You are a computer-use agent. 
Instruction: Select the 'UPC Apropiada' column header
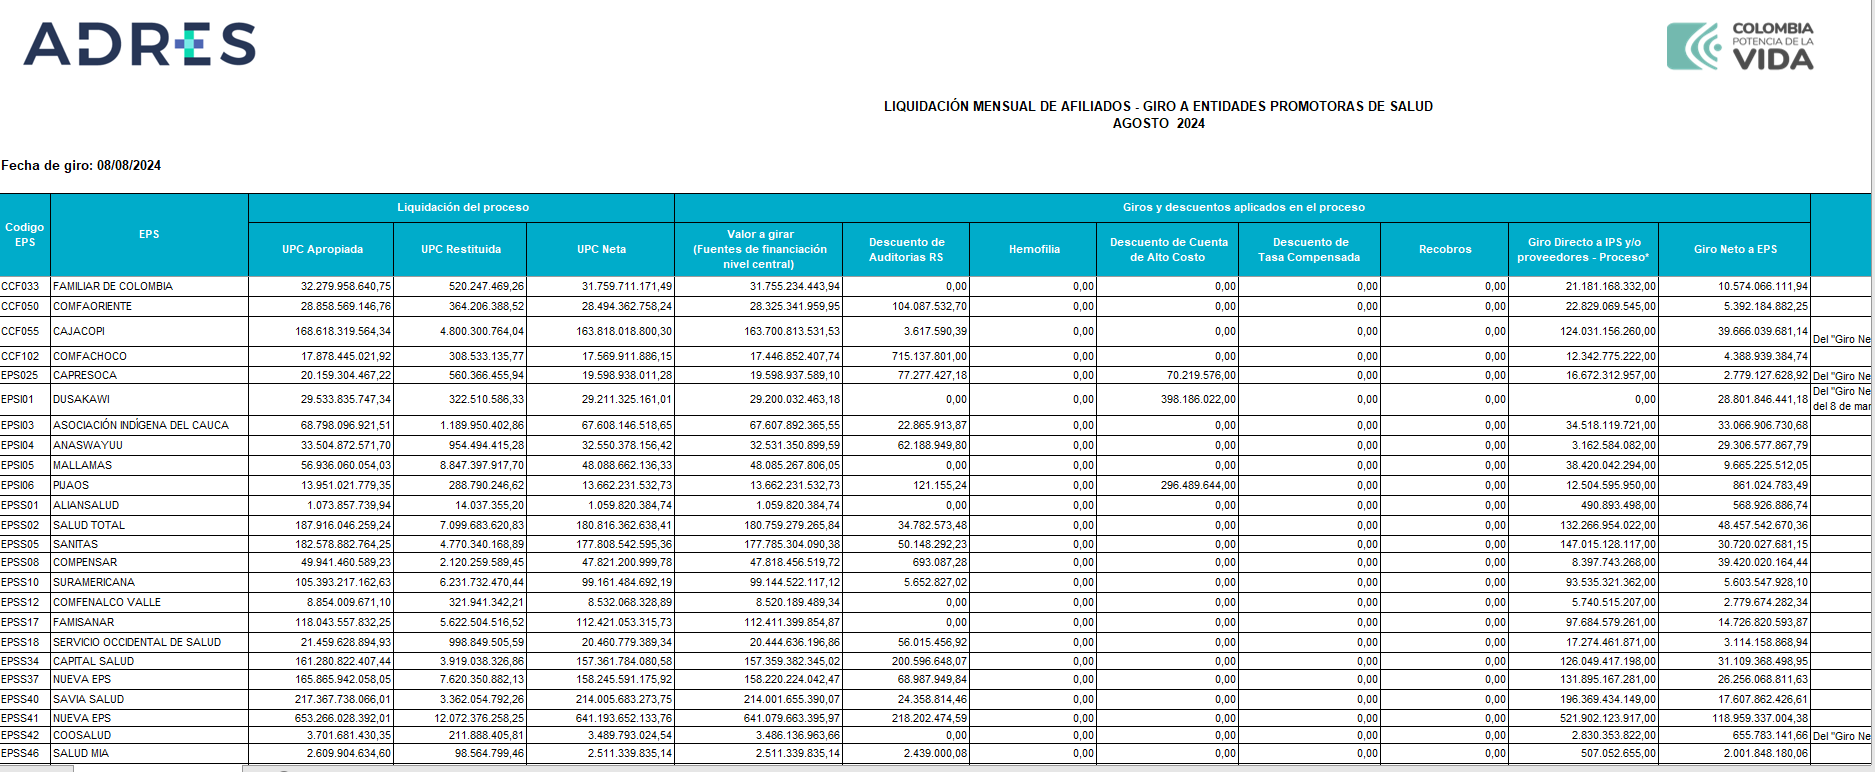(x=322, y=249)
